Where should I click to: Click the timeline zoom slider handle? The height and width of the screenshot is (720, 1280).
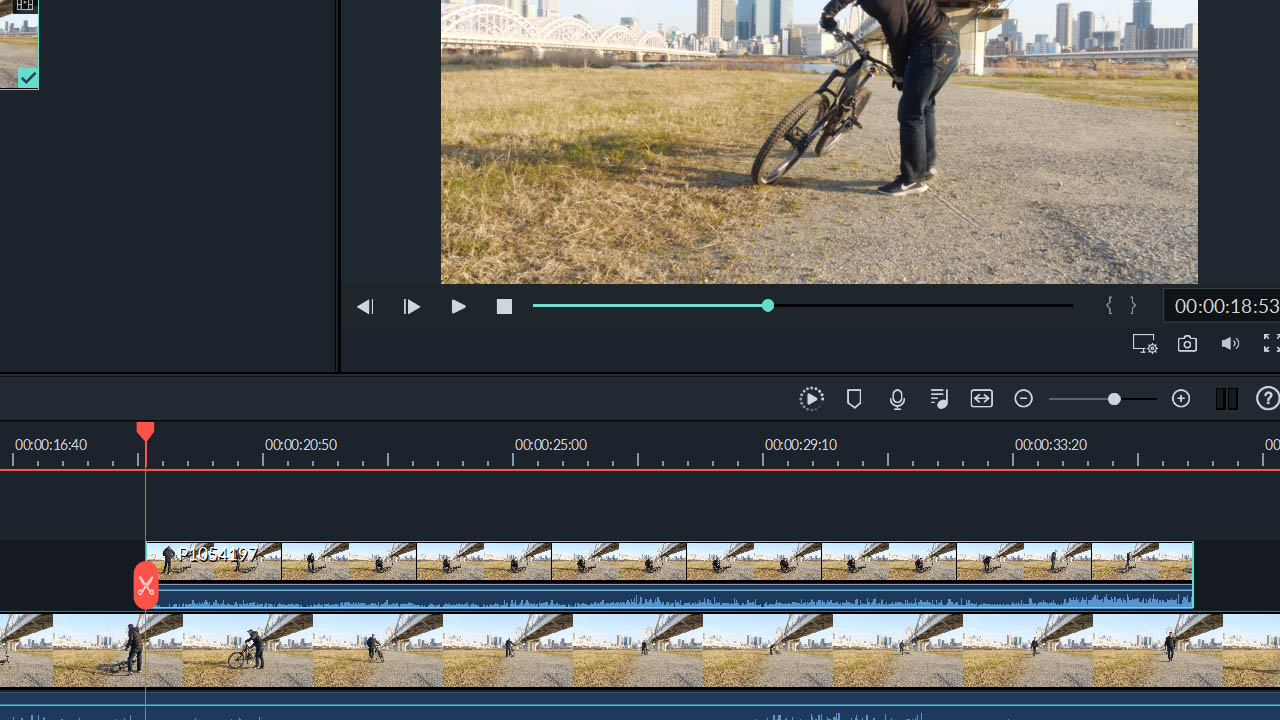point(1114,399)
